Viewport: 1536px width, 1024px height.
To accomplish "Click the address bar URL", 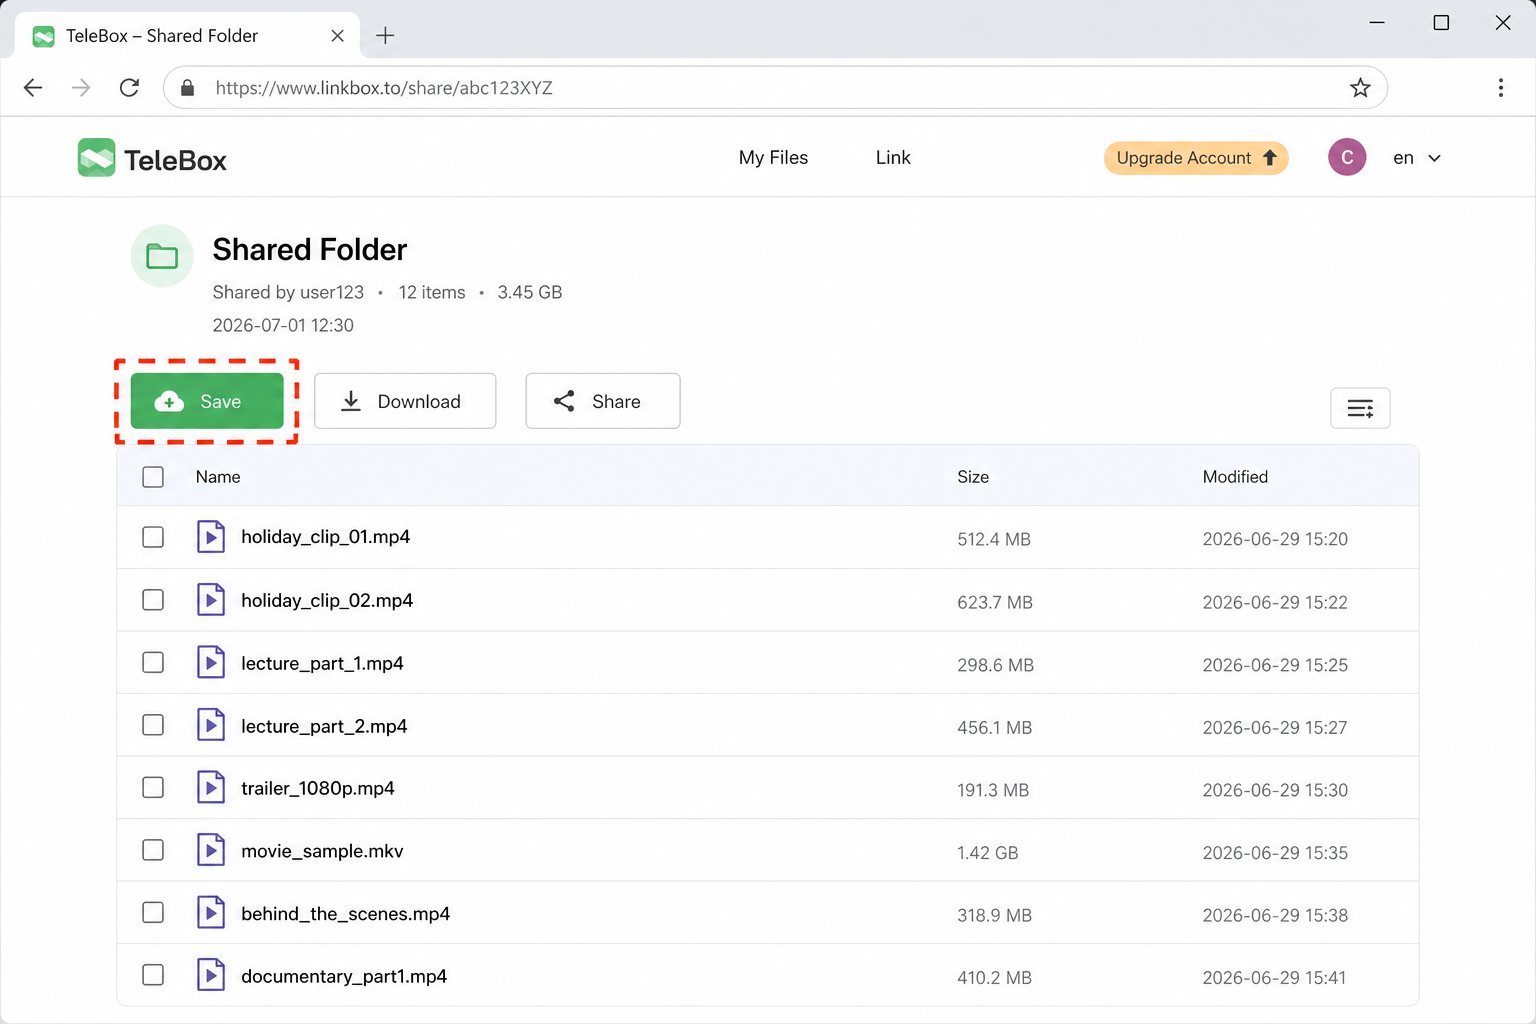I will (x=384, y=88).
